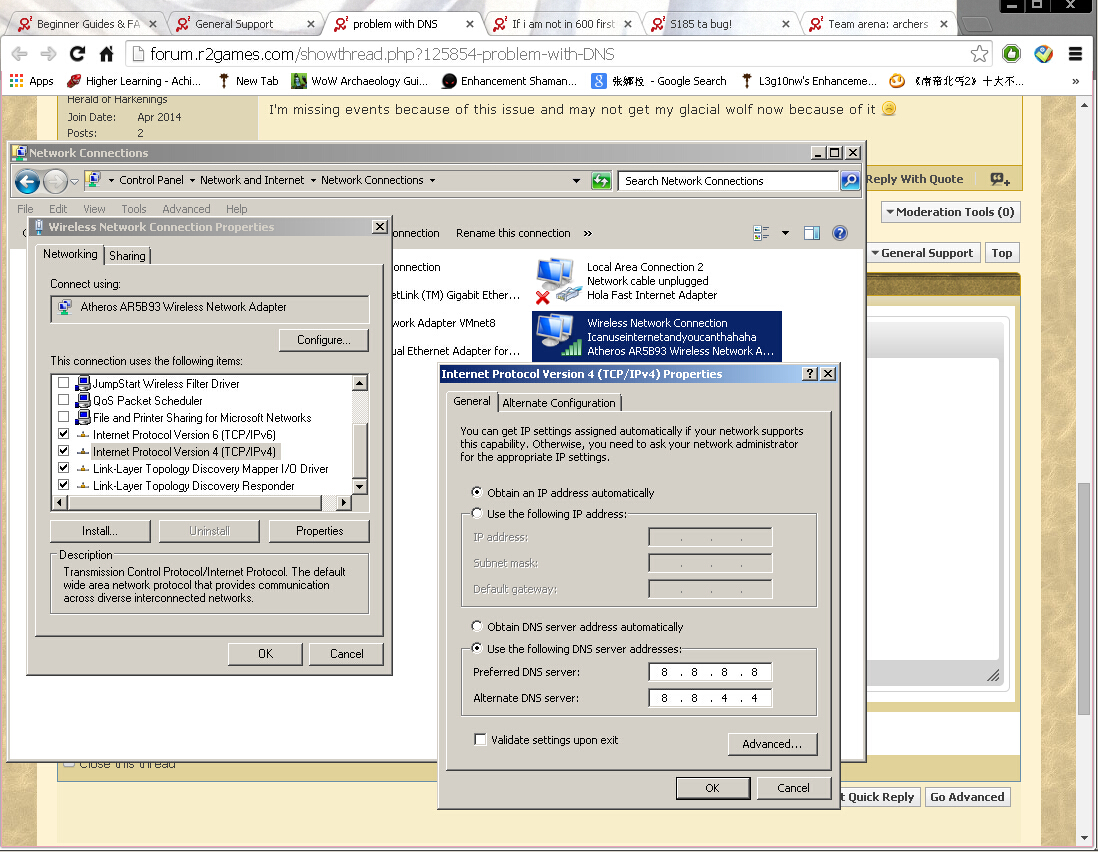Select Obtain DNS server address automatically
Image resolution: width=1098 pixels, height=852 pixels.
click(x=478, y=627)
